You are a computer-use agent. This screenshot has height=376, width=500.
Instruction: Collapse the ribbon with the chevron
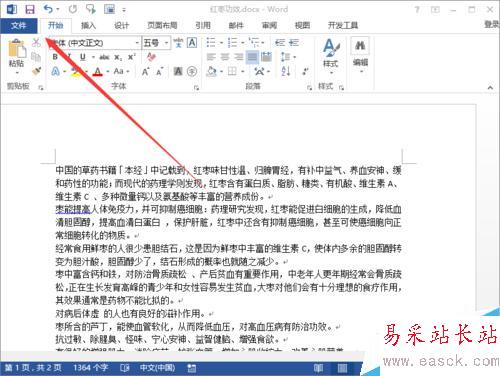(x=490, y=88)
